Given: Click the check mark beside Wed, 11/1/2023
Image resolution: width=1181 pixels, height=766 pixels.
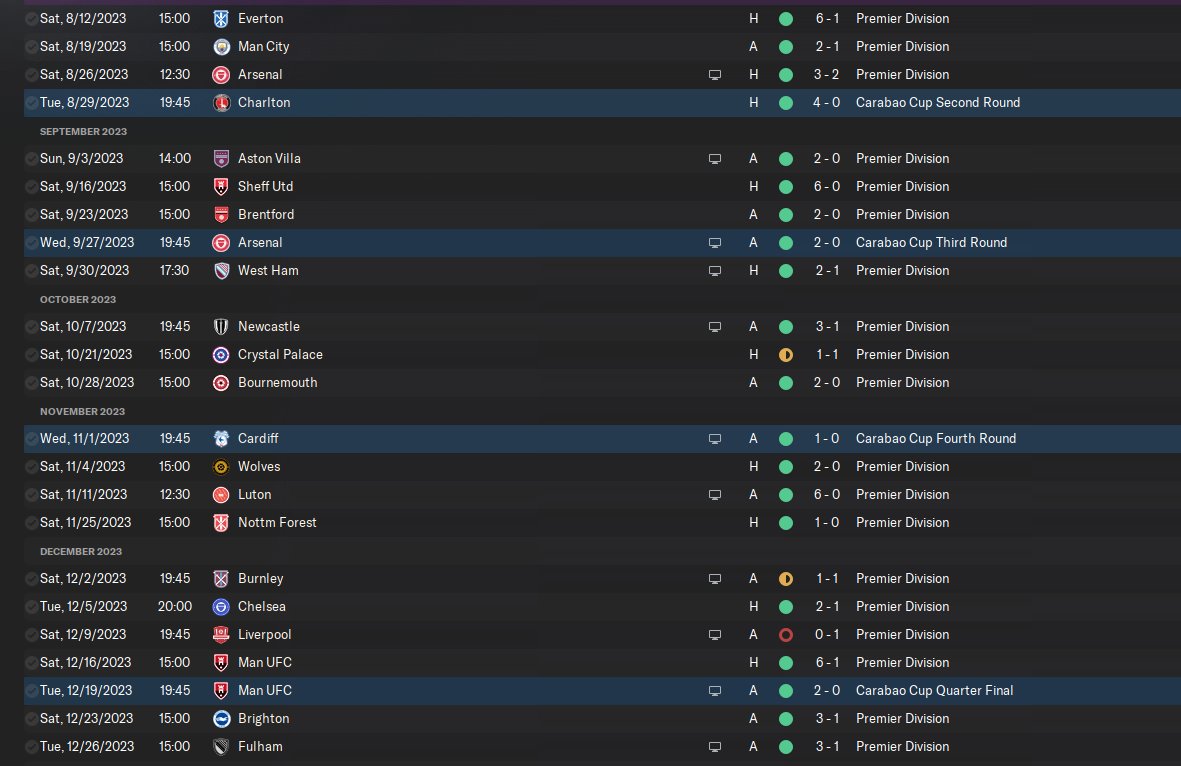Looking at the screenshot, I should point(32,439).
